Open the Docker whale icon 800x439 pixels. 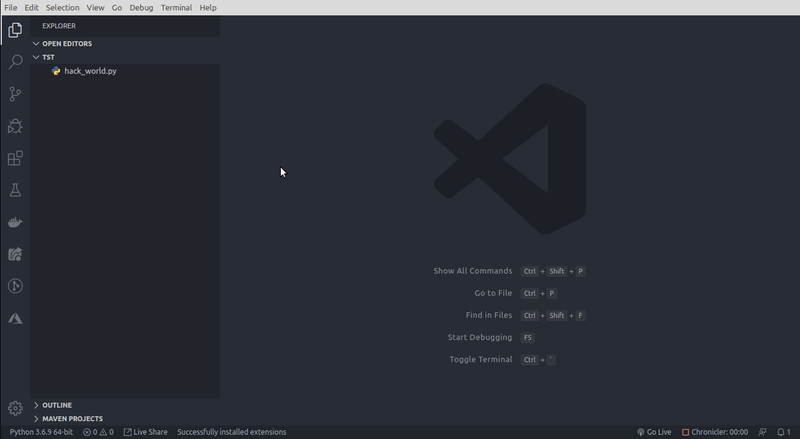[x=15, y=223]
